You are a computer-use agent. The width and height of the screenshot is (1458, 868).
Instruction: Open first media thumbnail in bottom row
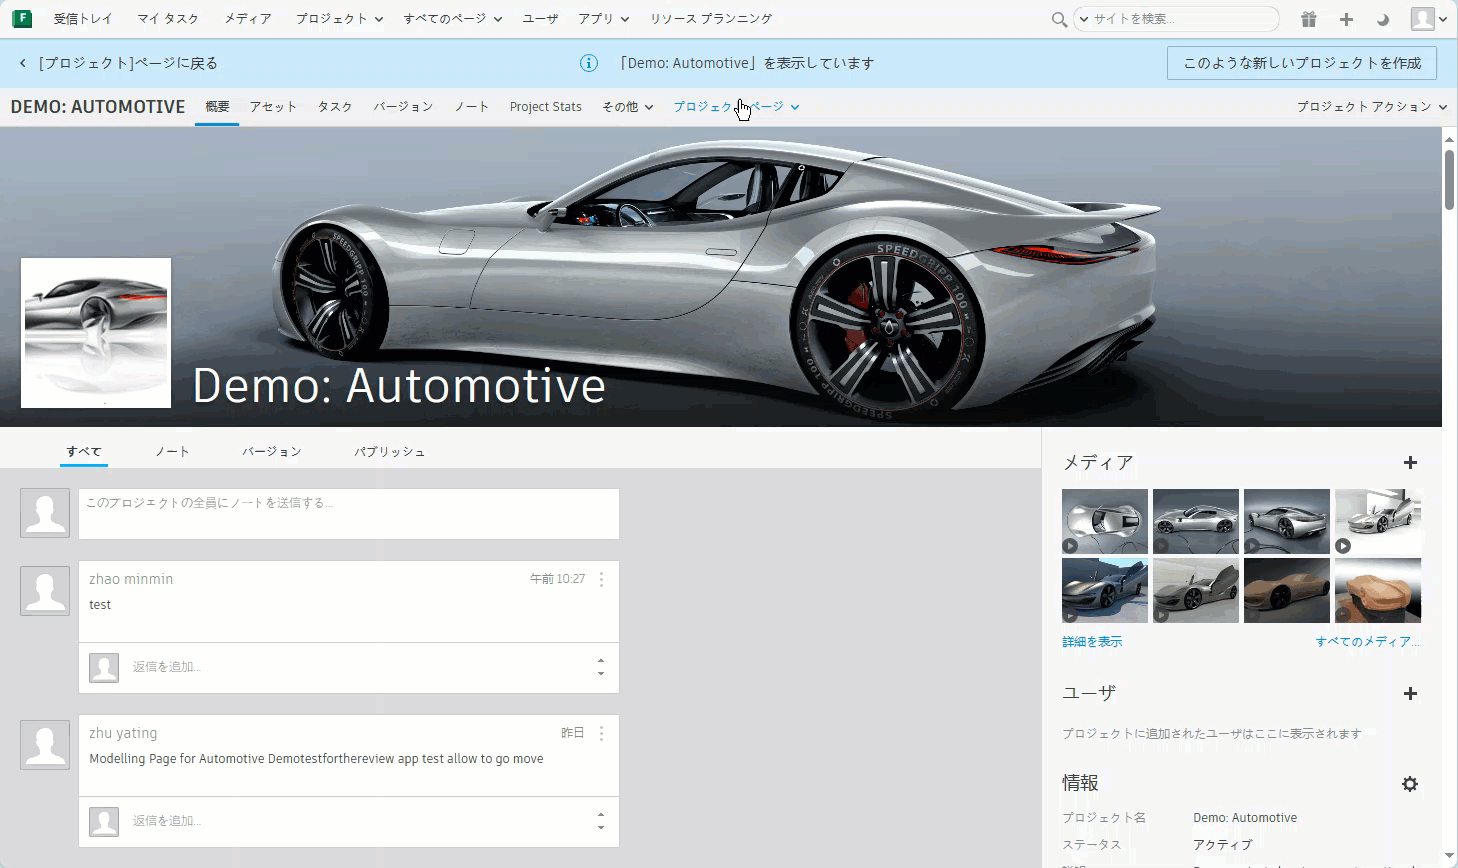point(1105,590)
